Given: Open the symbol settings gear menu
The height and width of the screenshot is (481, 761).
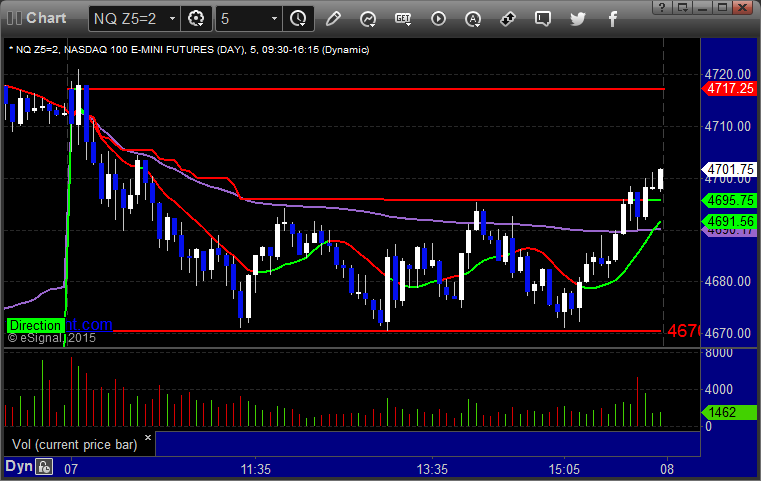Looking at the screenshot, I should coord(196,19).
